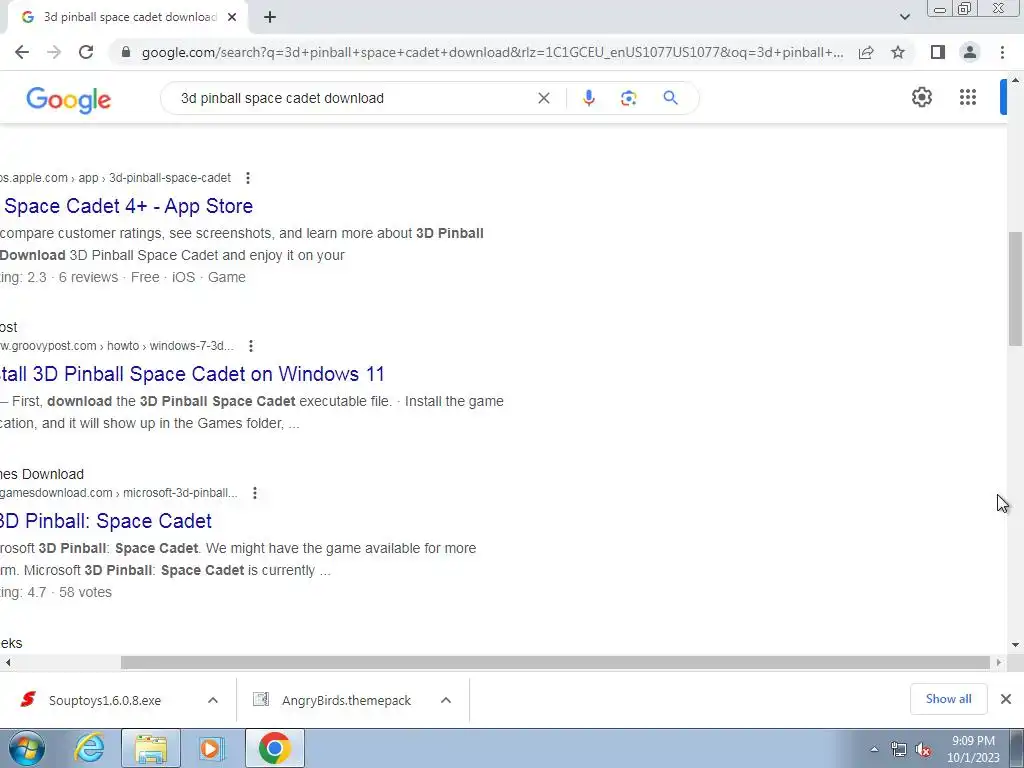Open Souptoys1.6.0.8.exe downloaded file

tap(104, 700)
